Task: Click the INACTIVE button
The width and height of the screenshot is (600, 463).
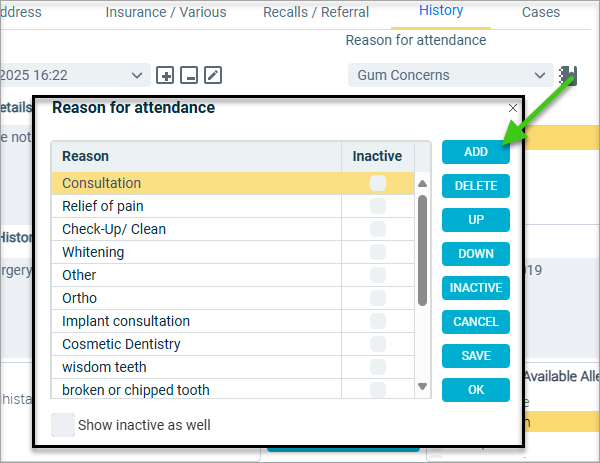Action: coord(476,288)
